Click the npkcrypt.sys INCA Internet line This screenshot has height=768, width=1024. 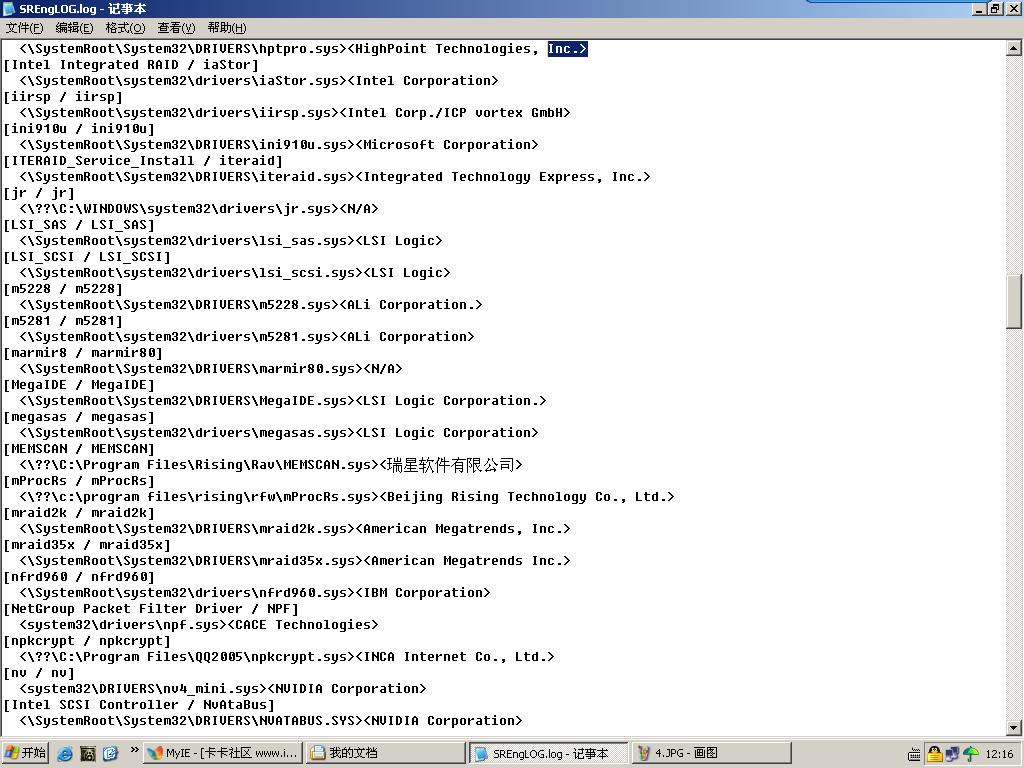(x=287, y=657)
